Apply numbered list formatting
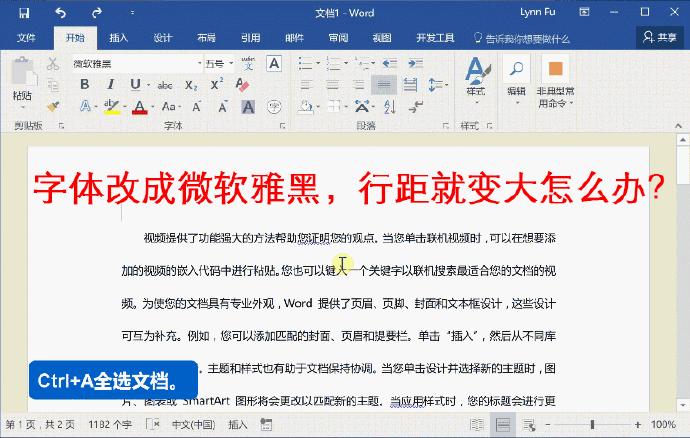Screen dimensions: 690x438 [333, 63]
